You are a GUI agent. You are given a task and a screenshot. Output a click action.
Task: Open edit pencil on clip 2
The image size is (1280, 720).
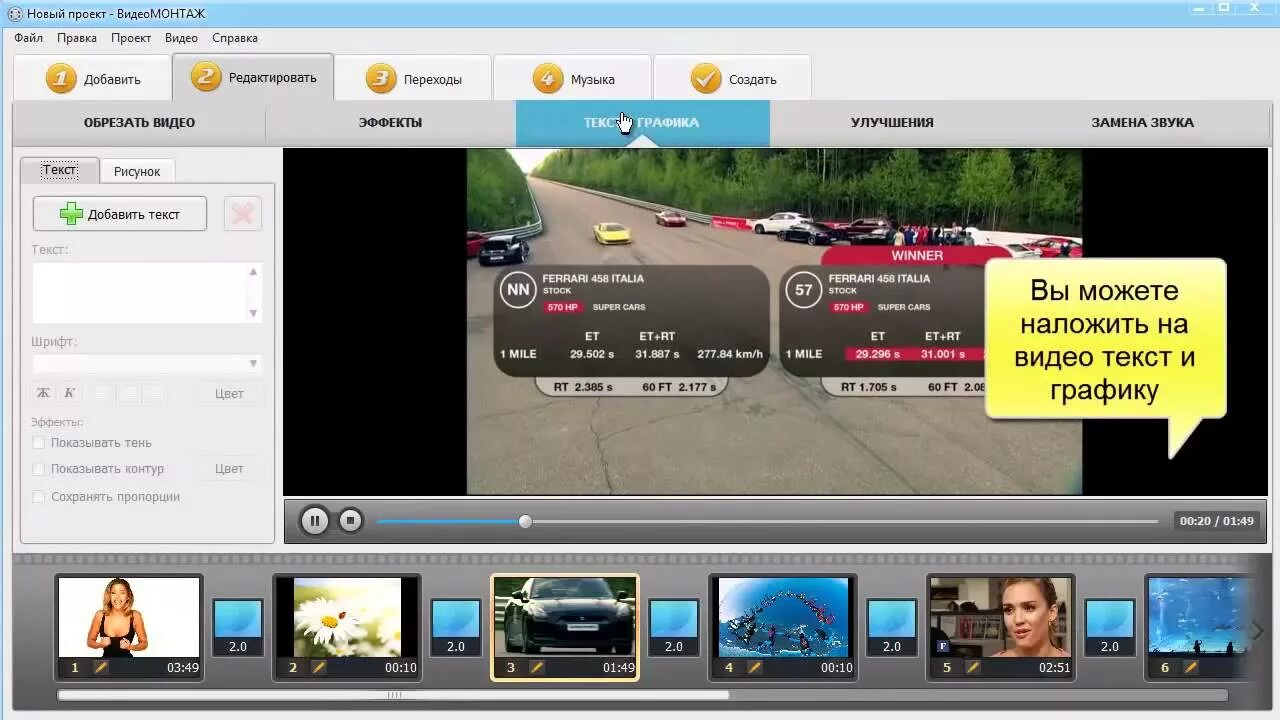(318, 667)
